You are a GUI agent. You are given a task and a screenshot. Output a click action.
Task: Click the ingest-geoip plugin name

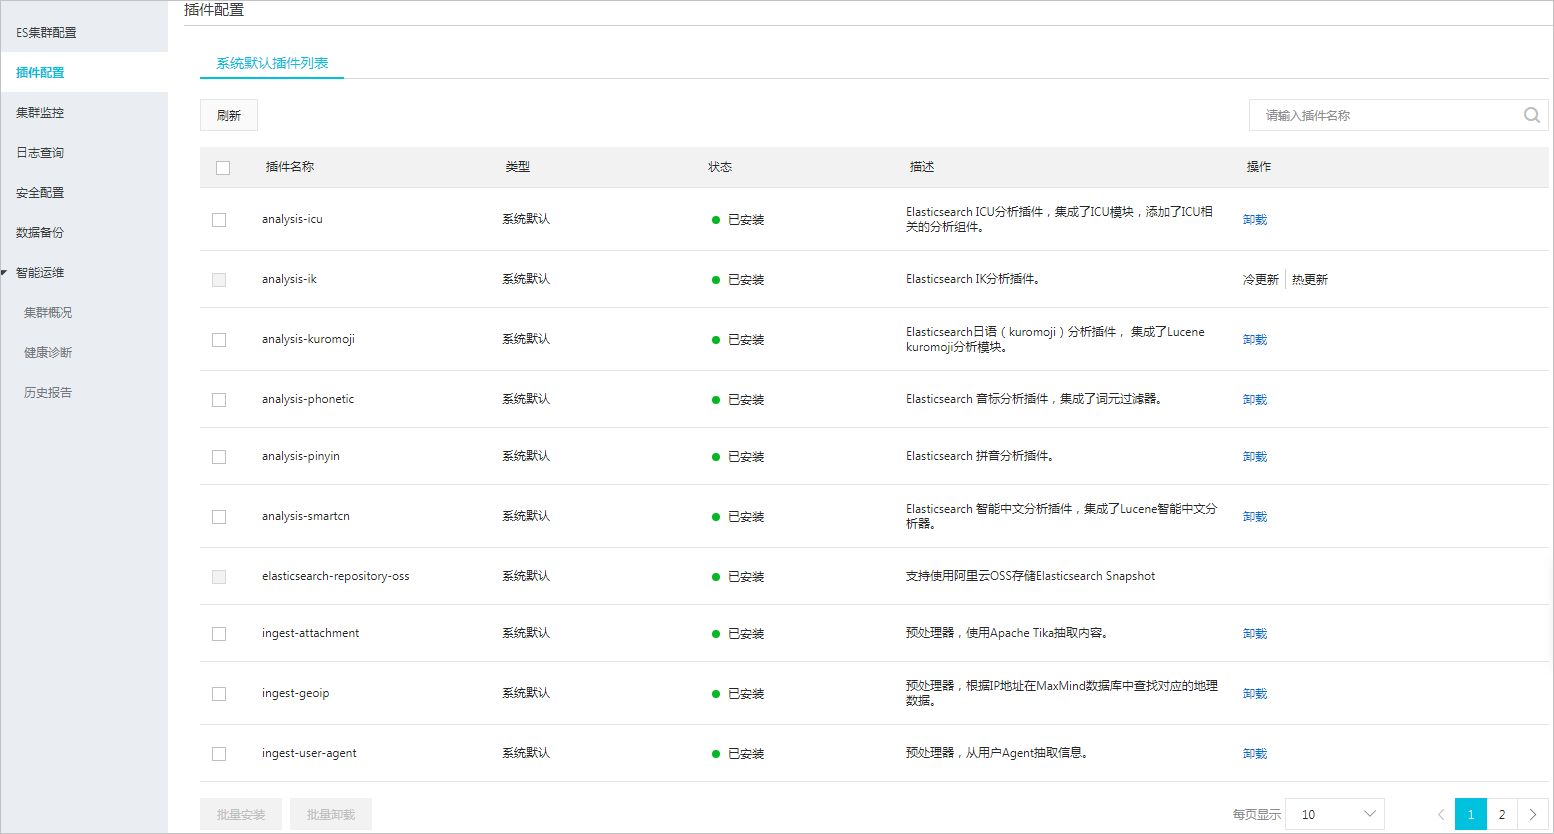[x=295, y=693]
